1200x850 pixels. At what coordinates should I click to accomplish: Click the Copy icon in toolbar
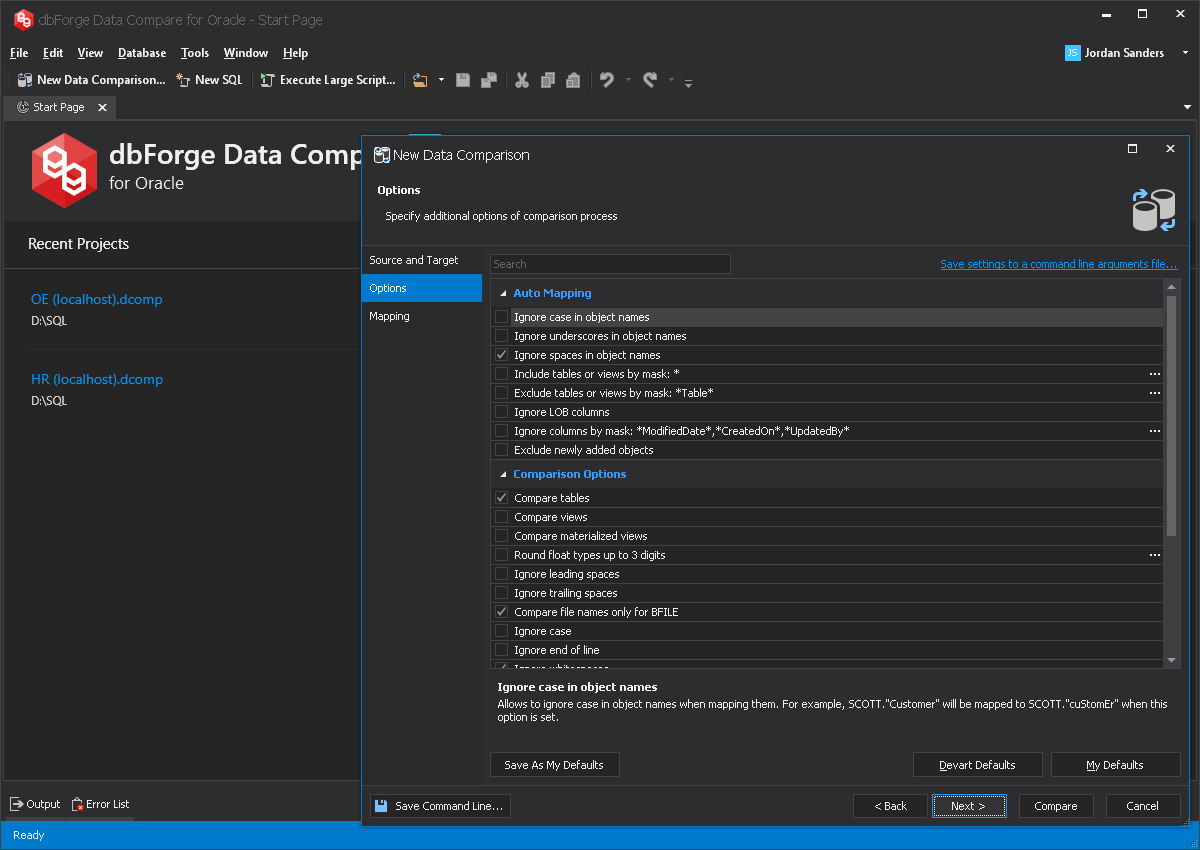(547, 80)
